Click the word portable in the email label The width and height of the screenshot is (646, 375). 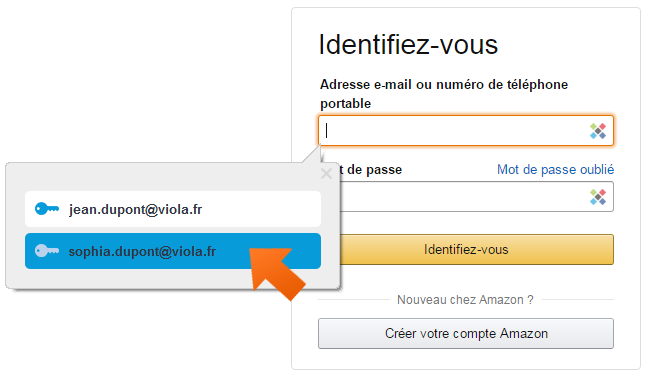click(x=346, y=103)
